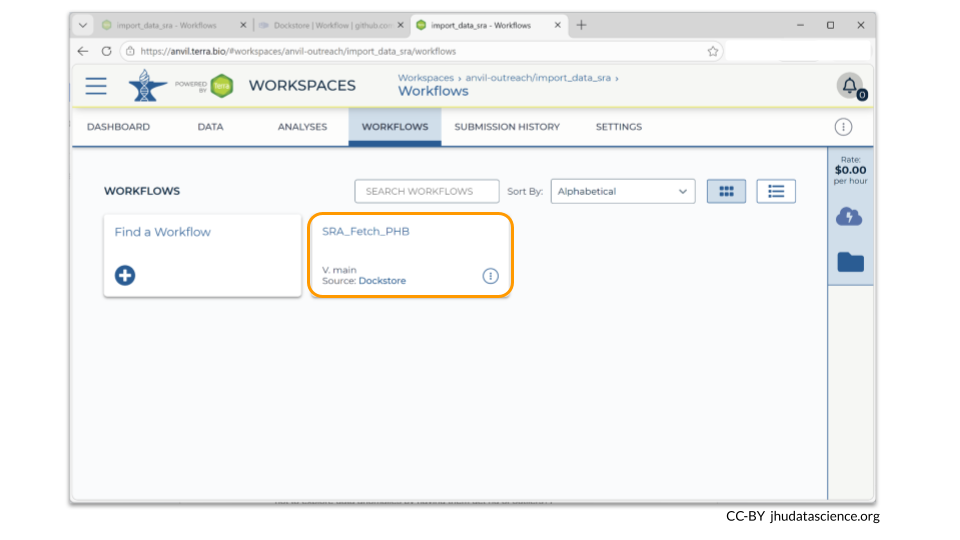Switch to card grid view
The width and height of the screenshot is (960, 540).
726,191
